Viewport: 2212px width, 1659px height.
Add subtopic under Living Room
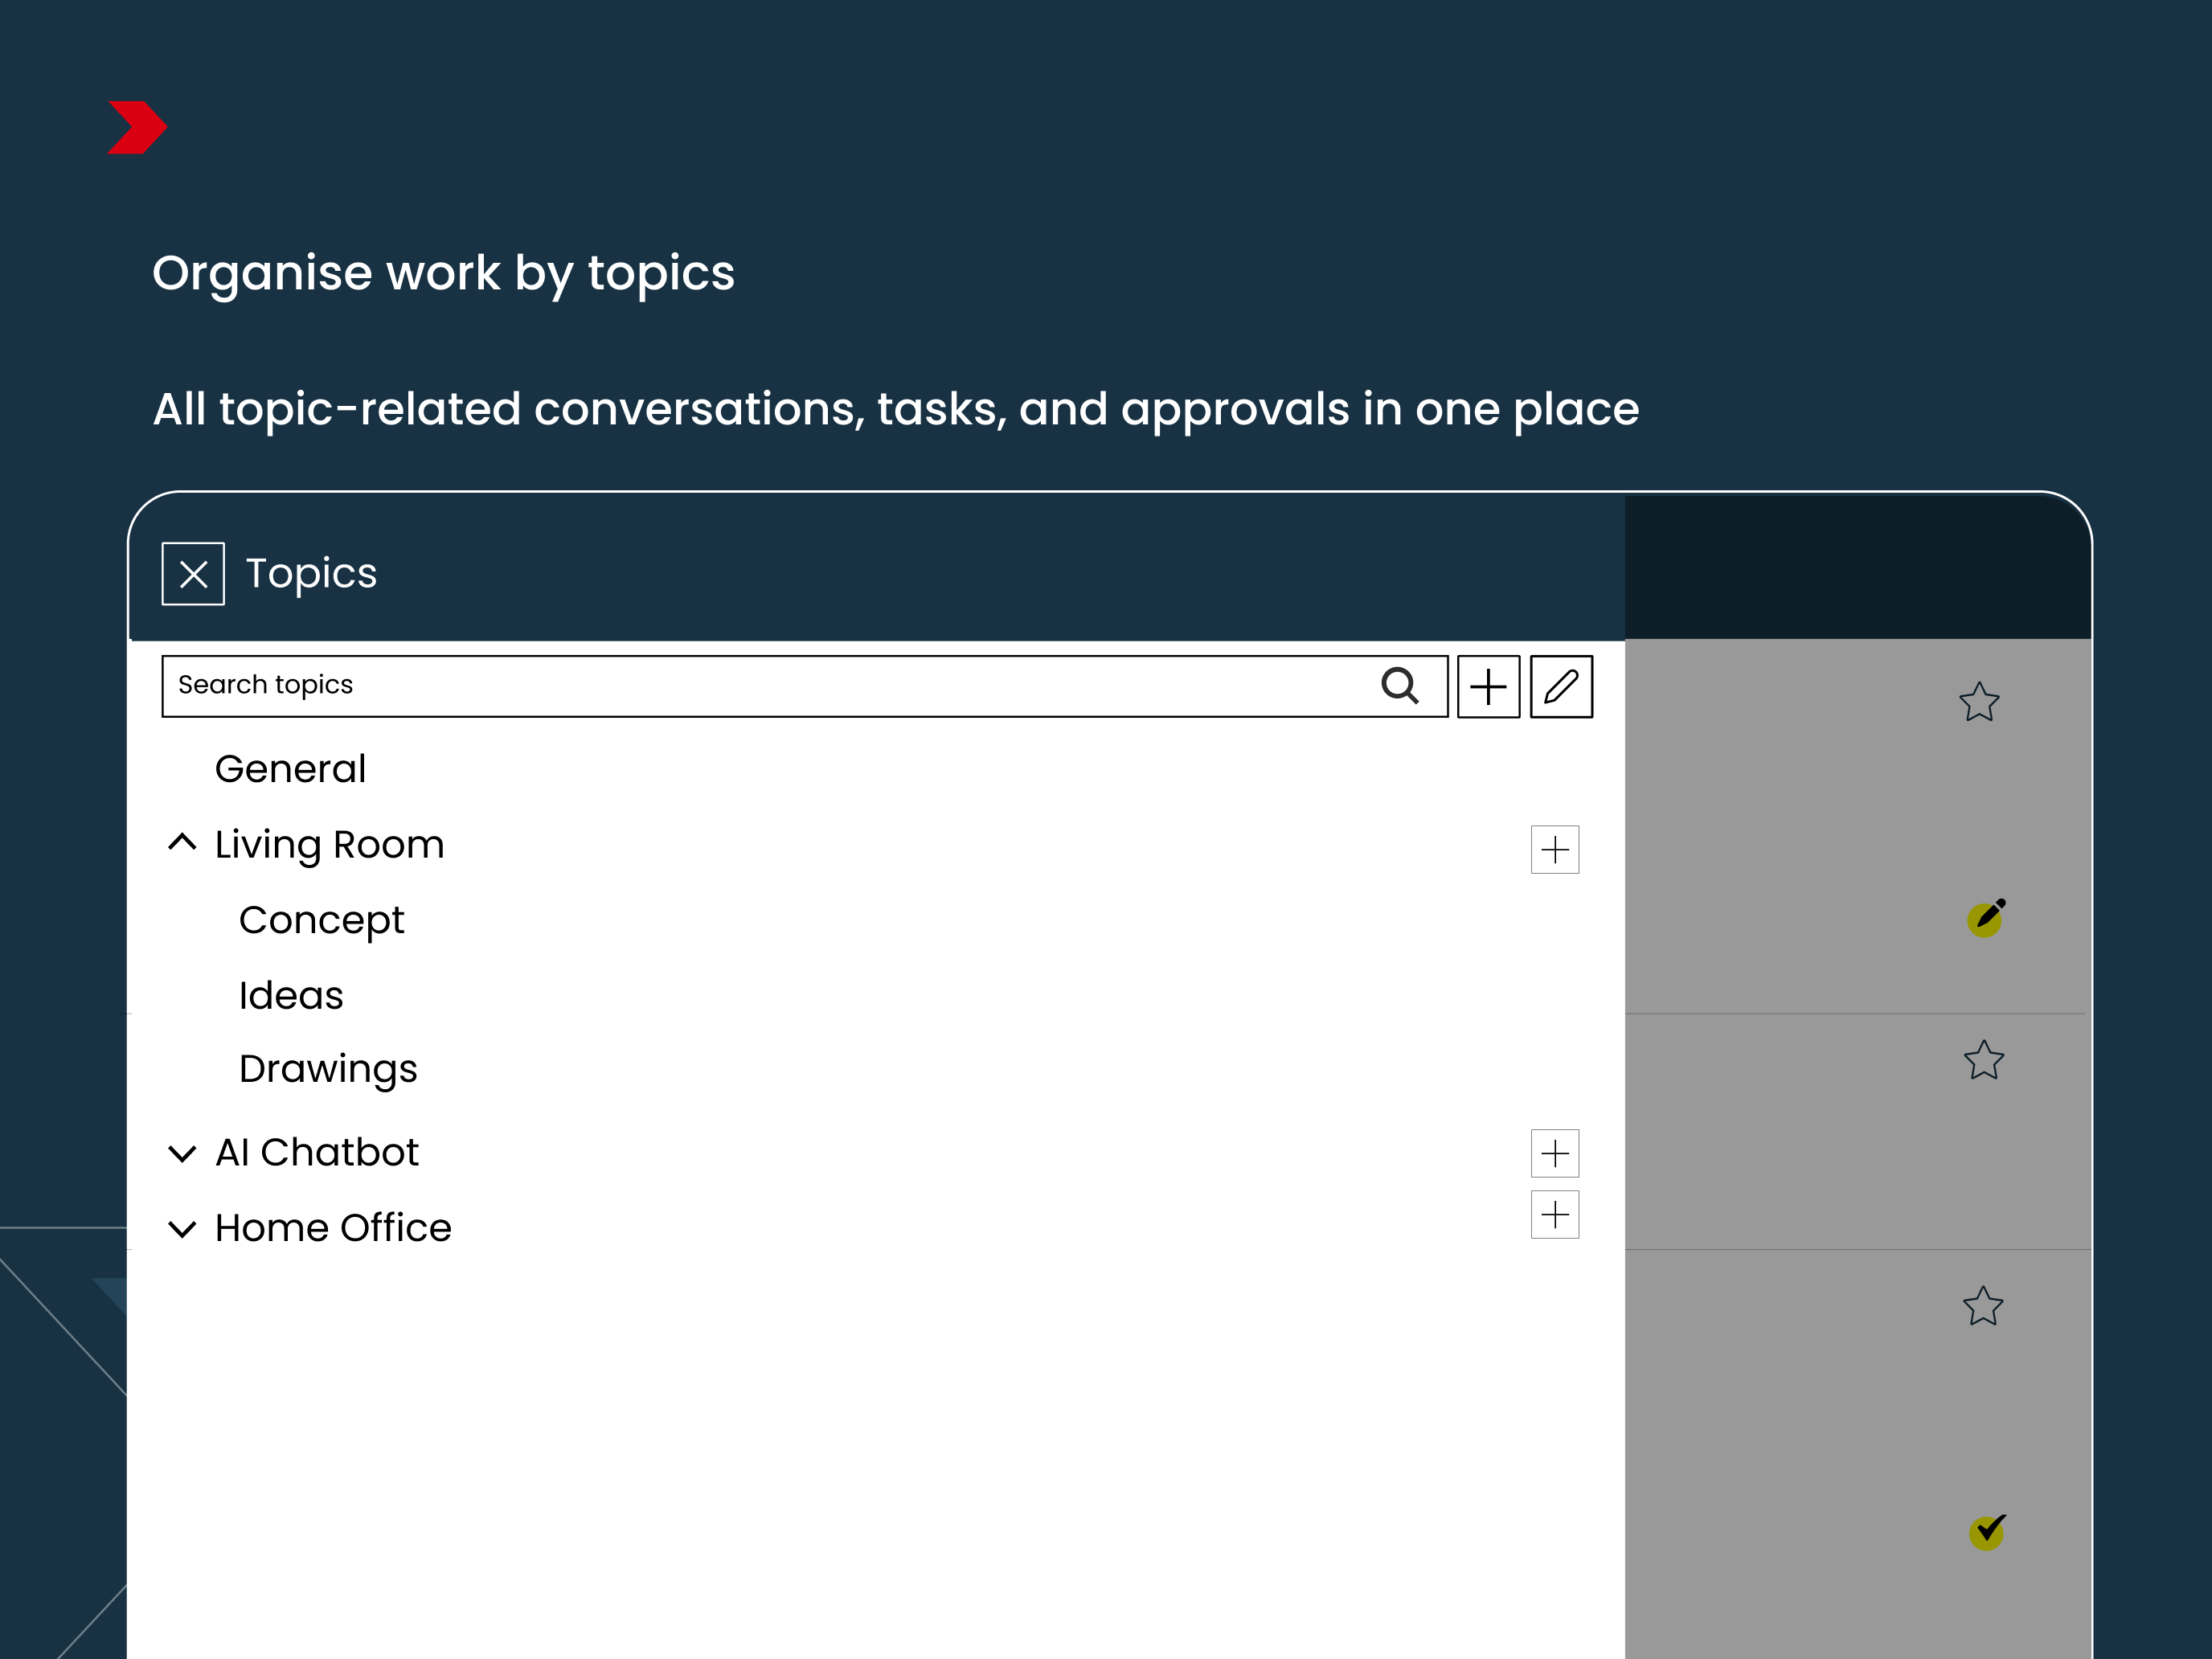pyautogui.click(x=1555, y=850)
